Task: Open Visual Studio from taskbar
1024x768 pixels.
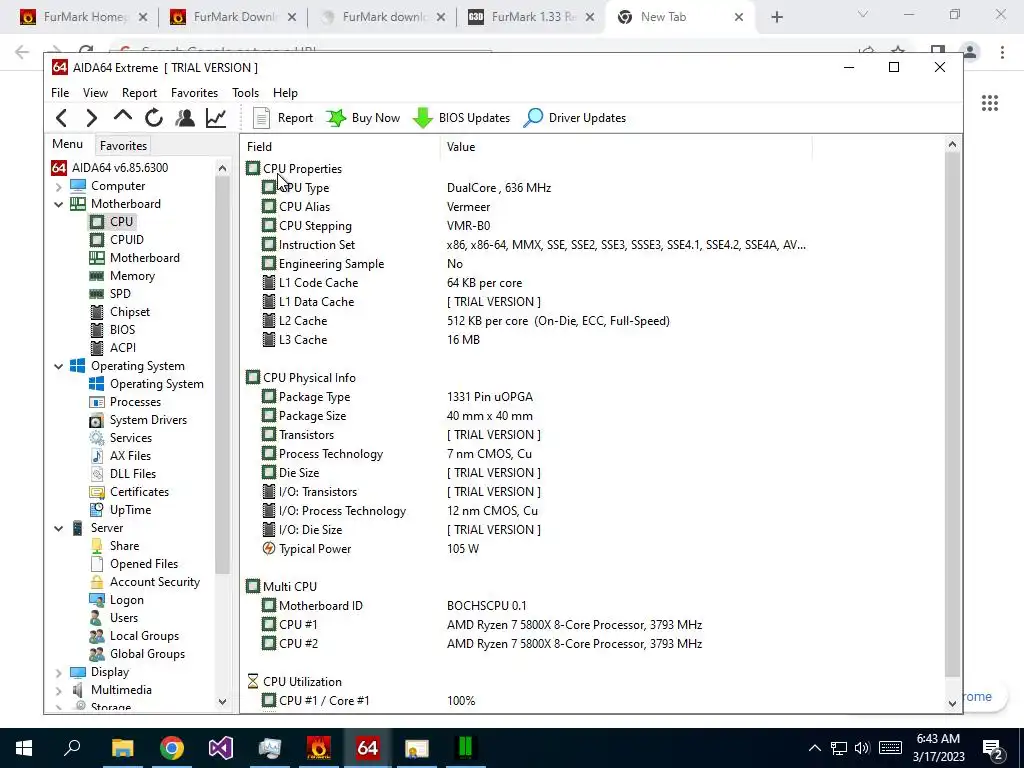Action: 221,748
